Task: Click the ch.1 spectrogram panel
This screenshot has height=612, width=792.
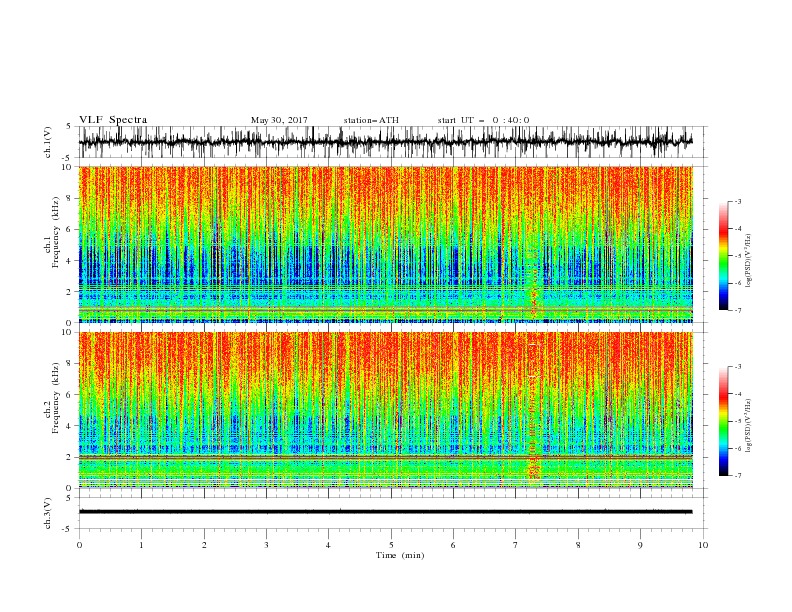Action: click(x=385, y=244)
